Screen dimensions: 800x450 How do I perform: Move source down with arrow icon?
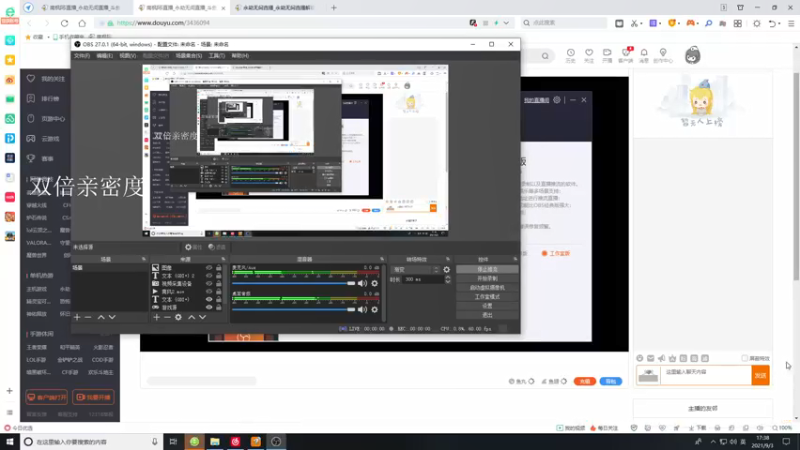tap(203, 317)
